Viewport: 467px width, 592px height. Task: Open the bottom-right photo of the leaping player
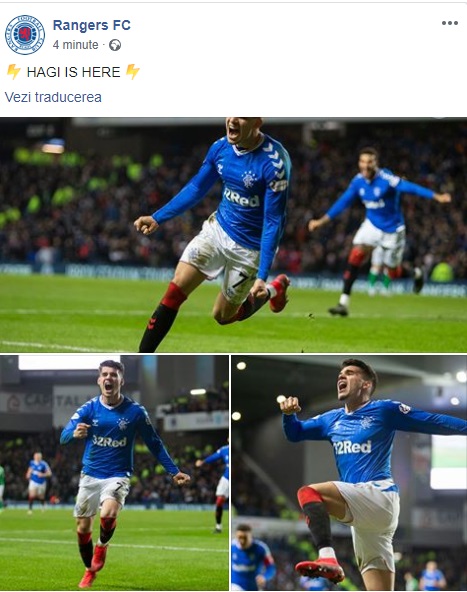[x=349, y=473]
